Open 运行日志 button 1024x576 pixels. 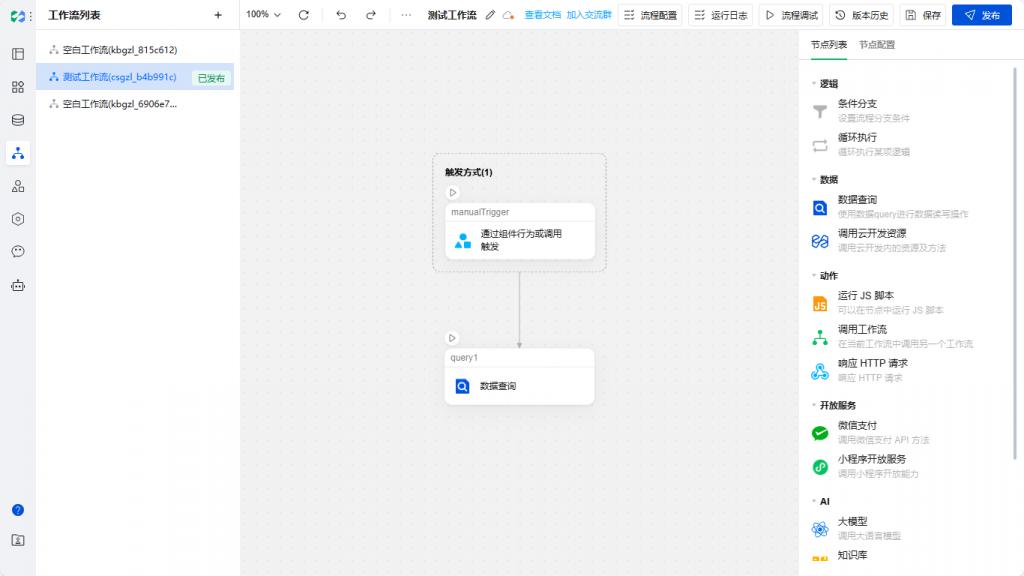pyautogui.click(x=721, y=15)
